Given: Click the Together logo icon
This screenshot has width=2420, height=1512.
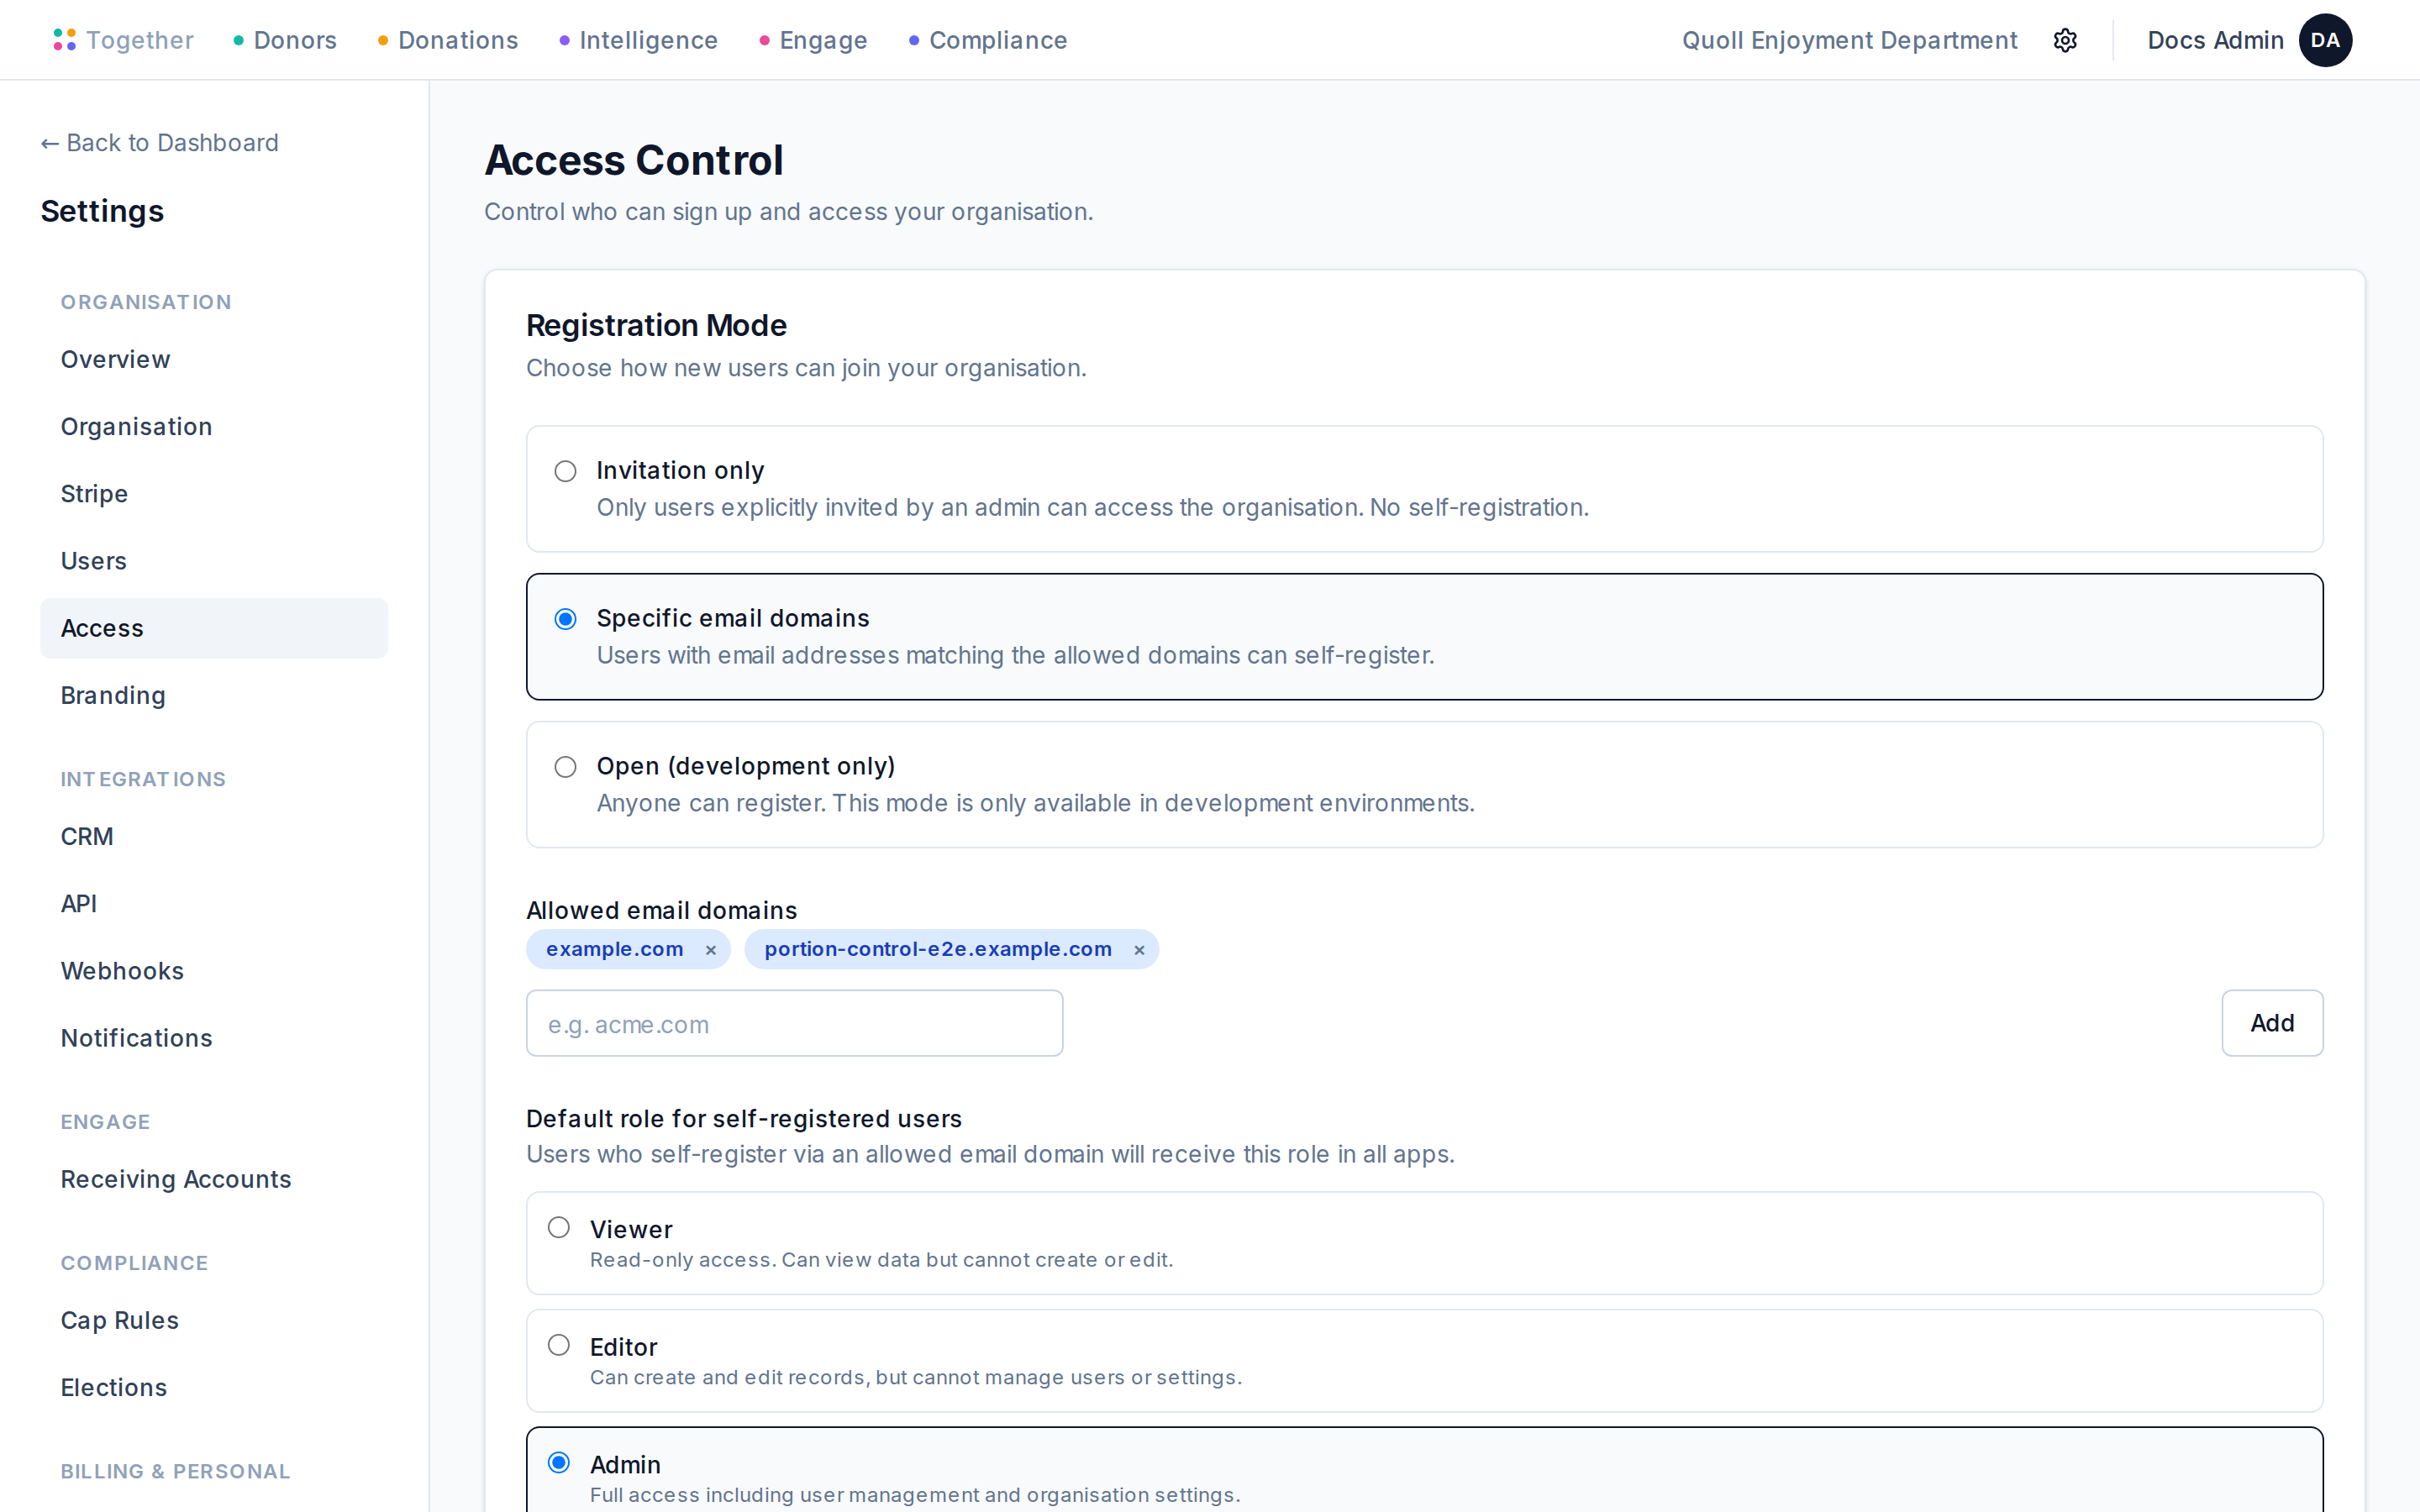Looking at the screenshot, I should 64,40.
